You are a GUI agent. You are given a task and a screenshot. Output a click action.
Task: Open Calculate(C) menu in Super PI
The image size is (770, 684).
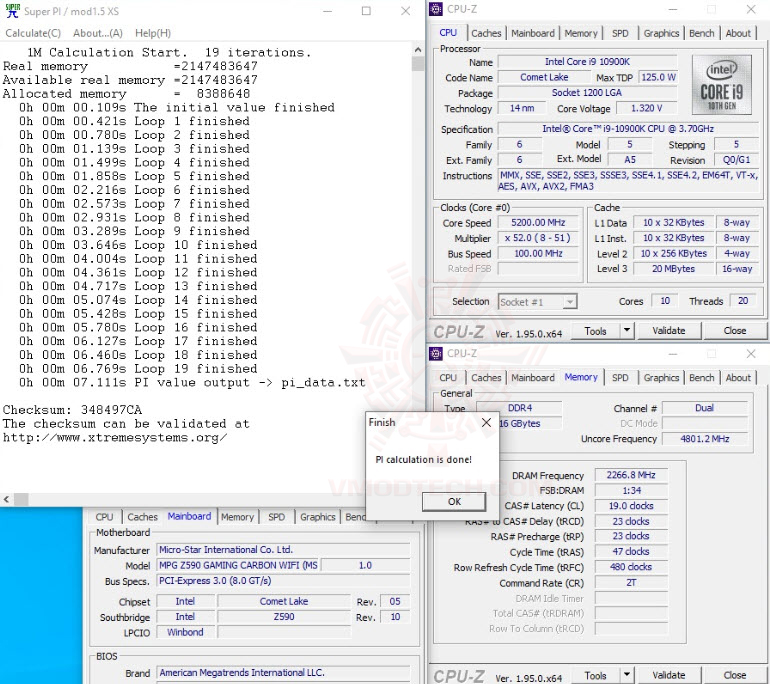click(33, 33)
